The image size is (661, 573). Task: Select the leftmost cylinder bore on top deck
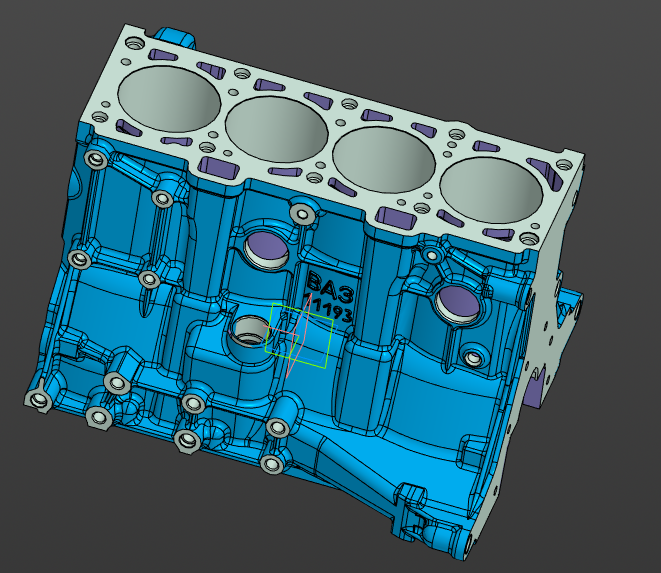(x=169, y=99)
